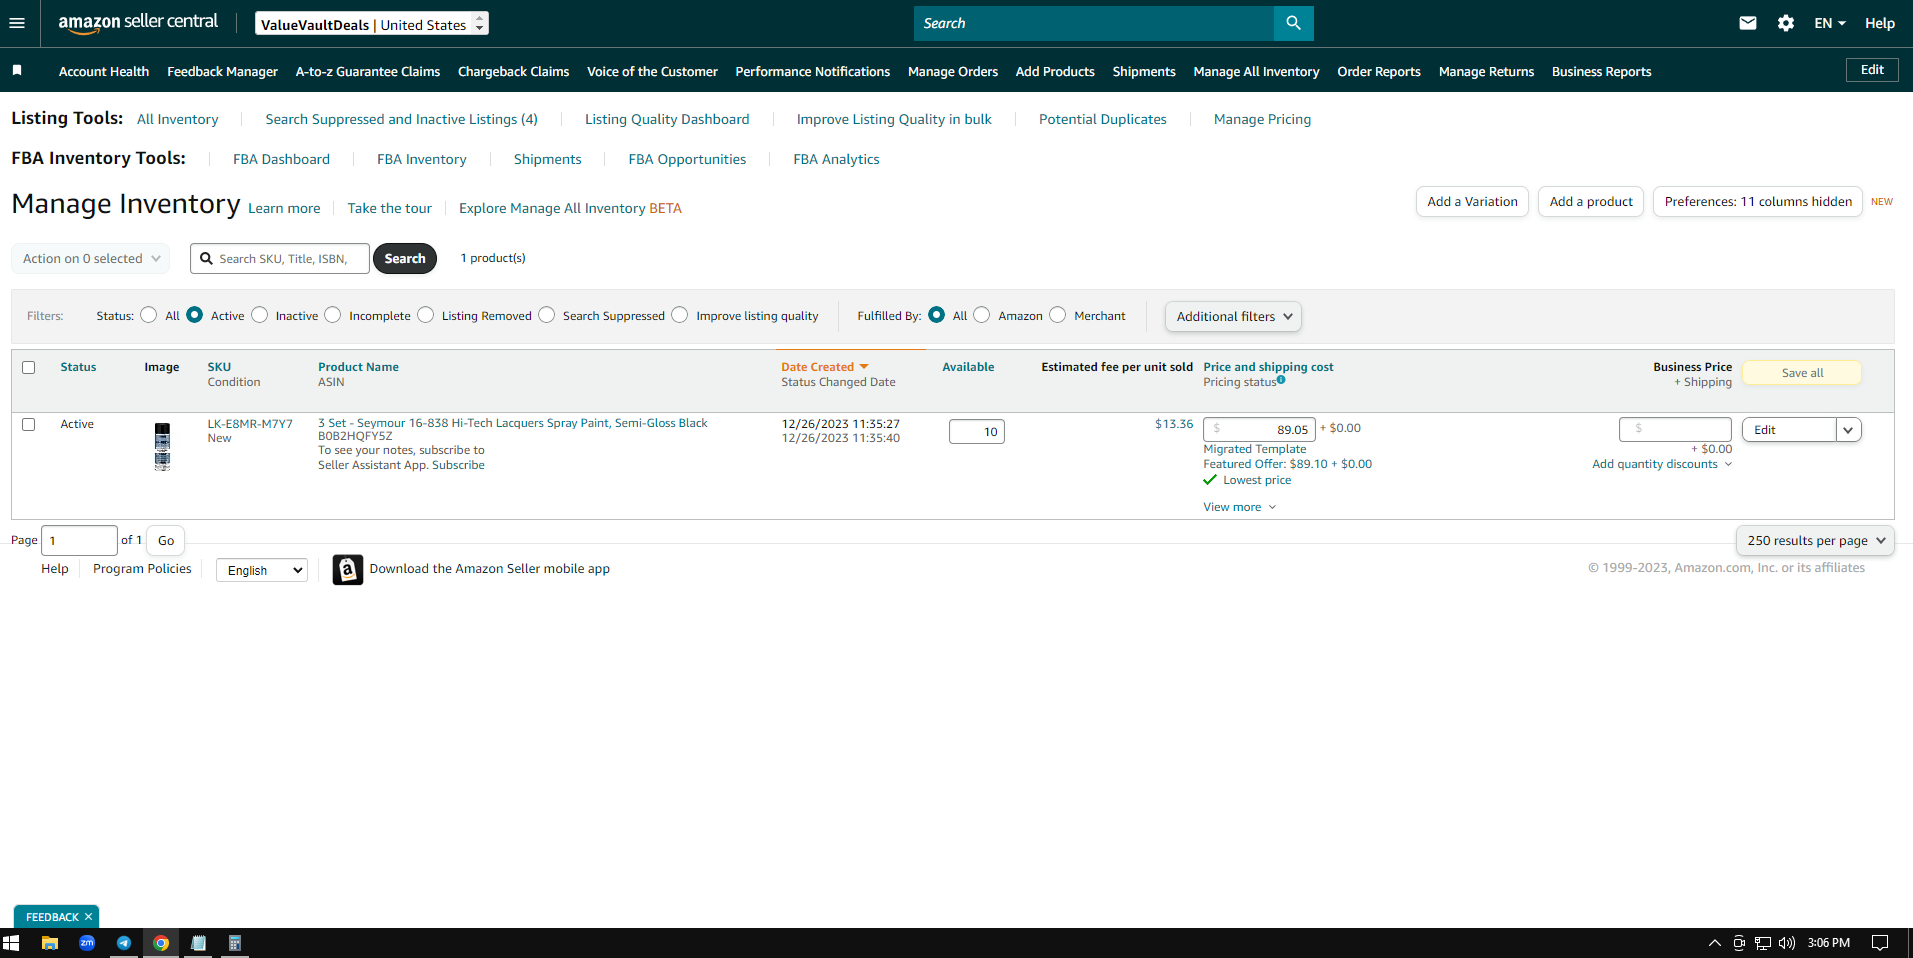1913x958 pixels.
Task: Open Listing Quality Dashboard tab
Action: coord(667,119)
